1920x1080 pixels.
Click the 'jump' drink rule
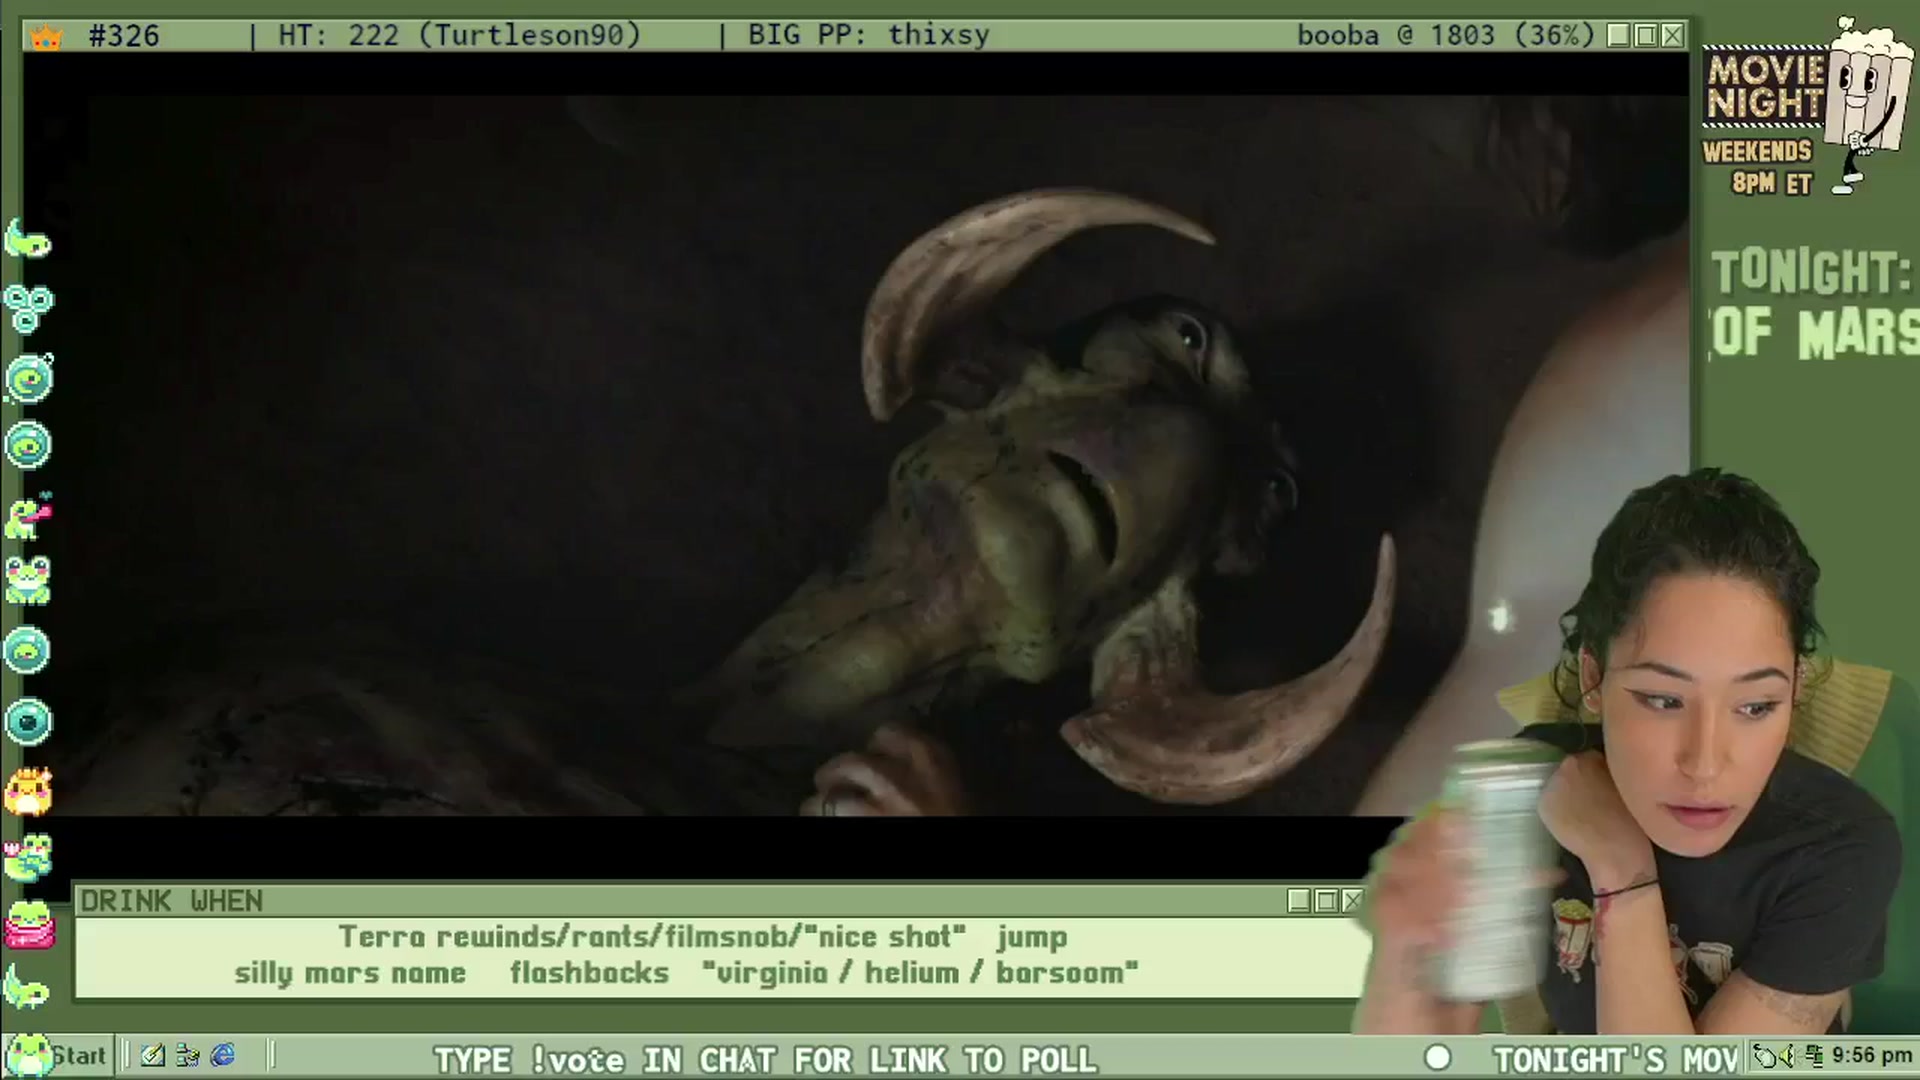pos(1032,938)
